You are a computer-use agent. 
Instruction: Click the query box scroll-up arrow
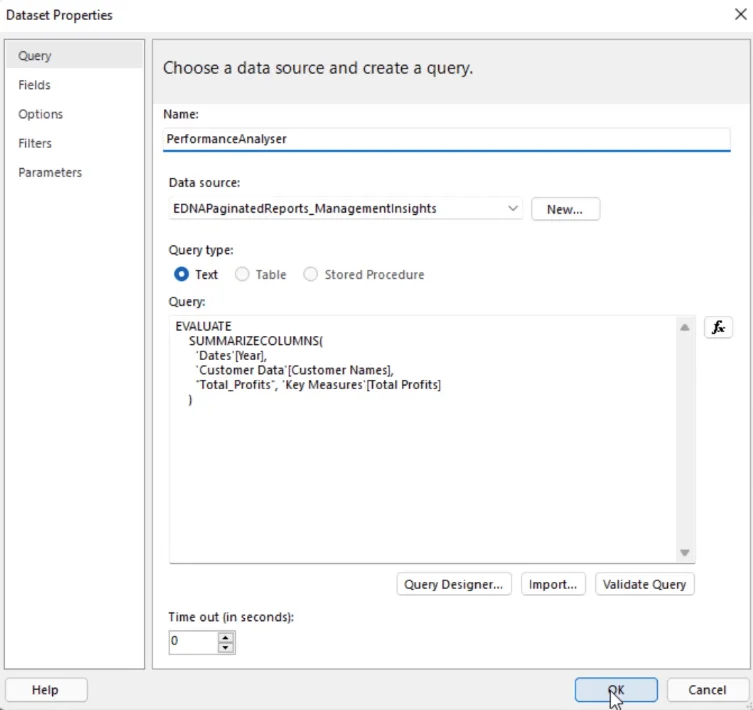coord(685,328)
